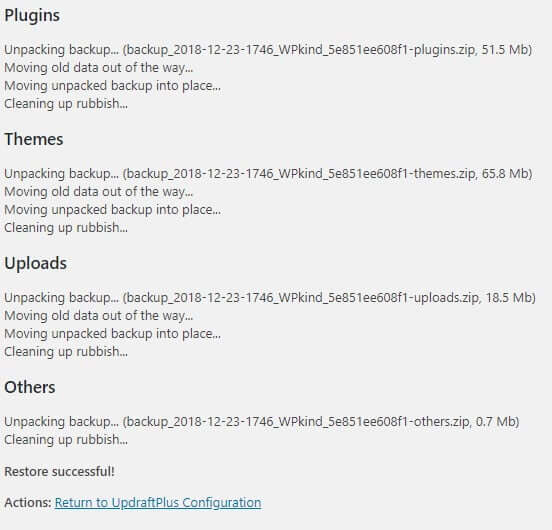This screenshot has width=552, height=530.
Task: Select the uploads.zip 18.5 Mb unpacking line
Action: (270, 298)
